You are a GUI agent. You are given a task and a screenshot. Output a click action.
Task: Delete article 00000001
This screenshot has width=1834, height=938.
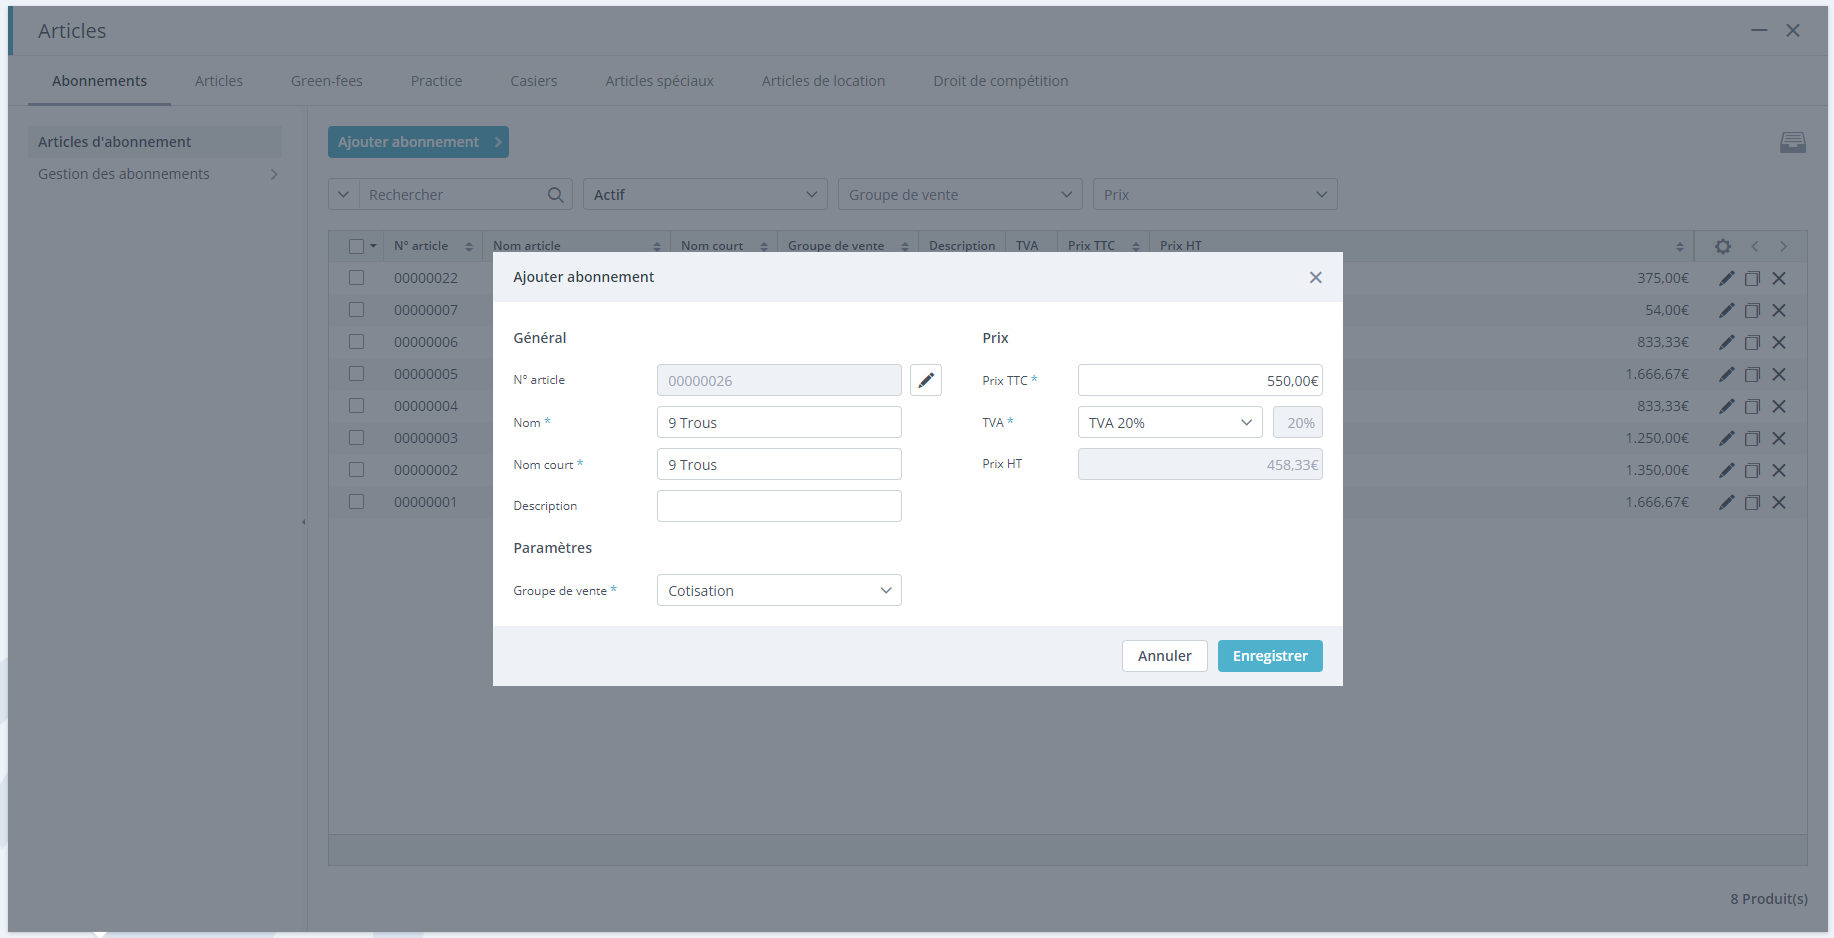point(1779,502)
